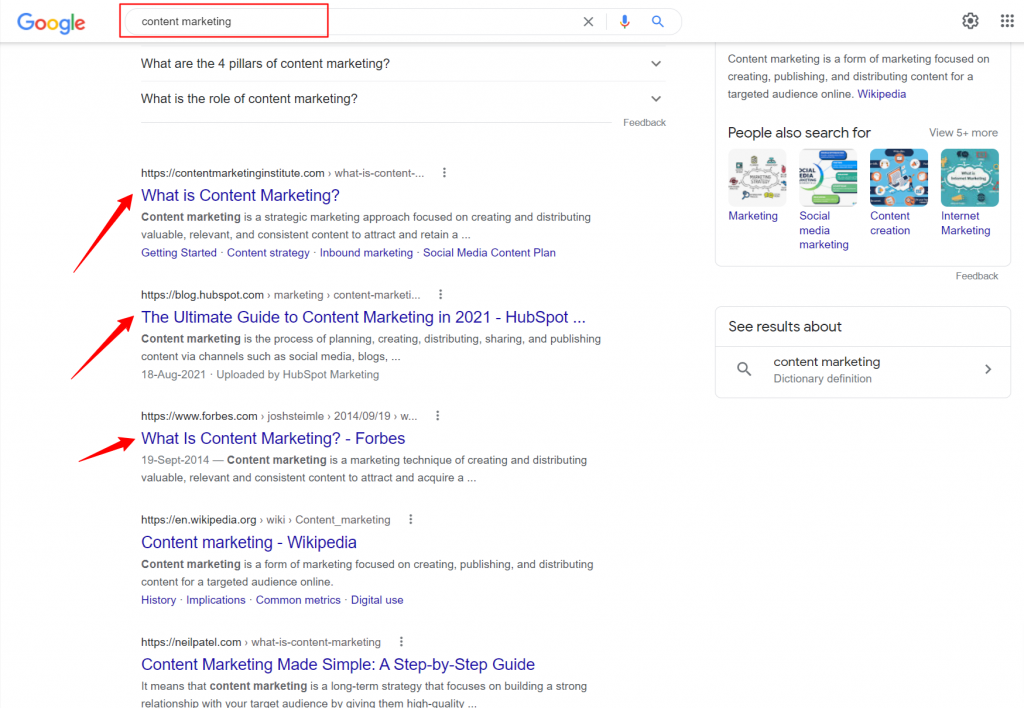1024x708 pixels.
Task: Open the content marketing dictionary definition arrow
Action: (x=988, y=369)
